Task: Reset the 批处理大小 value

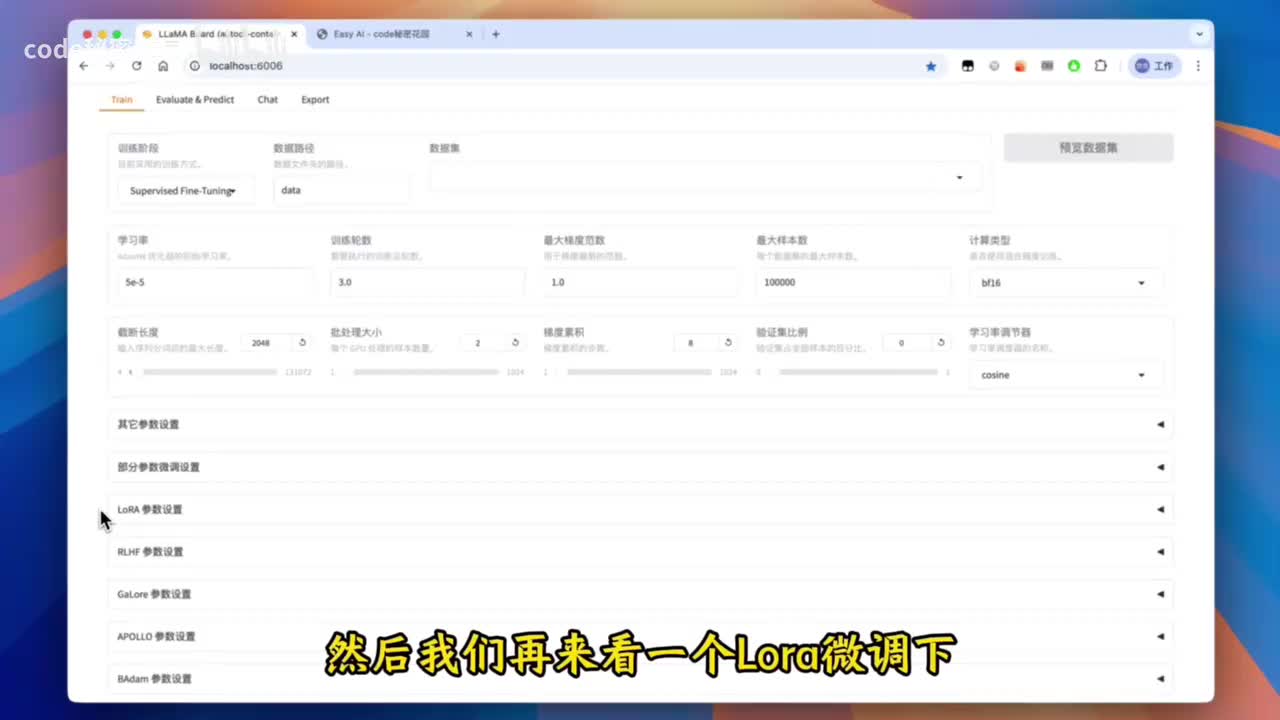Action: pyautogui.click(x=515, y=342)
